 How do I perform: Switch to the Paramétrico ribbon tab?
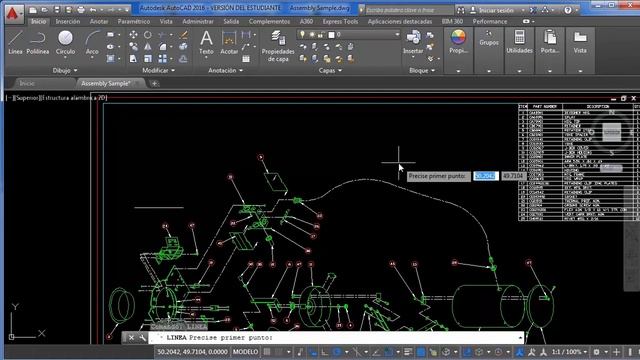(x=134, y=21)
